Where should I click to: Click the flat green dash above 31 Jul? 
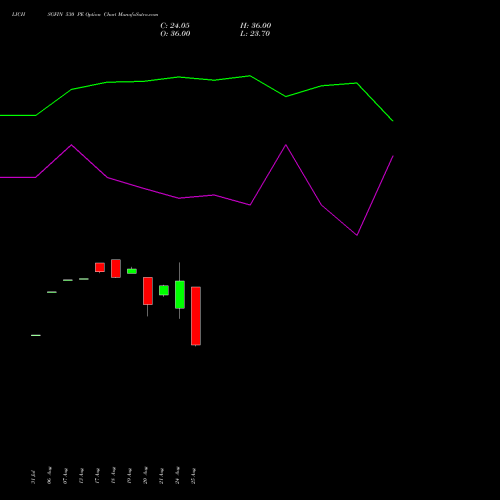click(36, 335)
